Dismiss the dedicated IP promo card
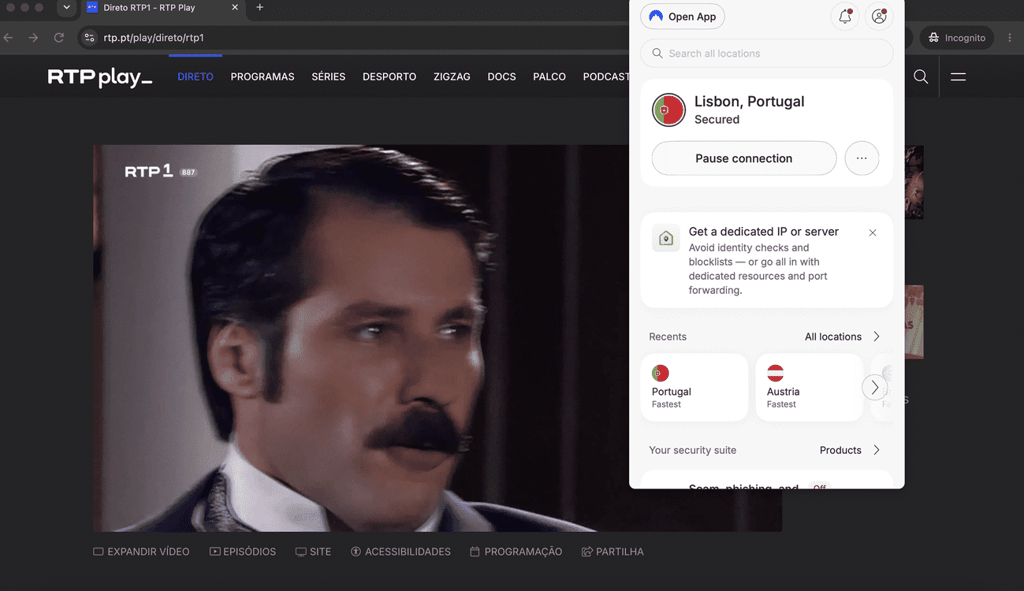 (872, 232)
